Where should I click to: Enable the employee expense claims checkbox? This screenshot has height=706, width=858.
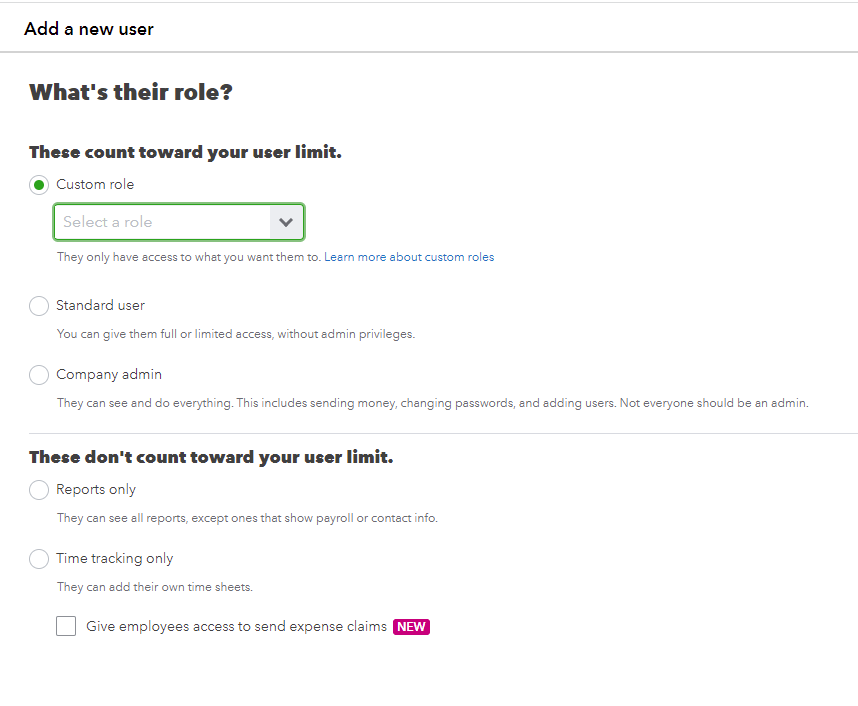point(66,627)
